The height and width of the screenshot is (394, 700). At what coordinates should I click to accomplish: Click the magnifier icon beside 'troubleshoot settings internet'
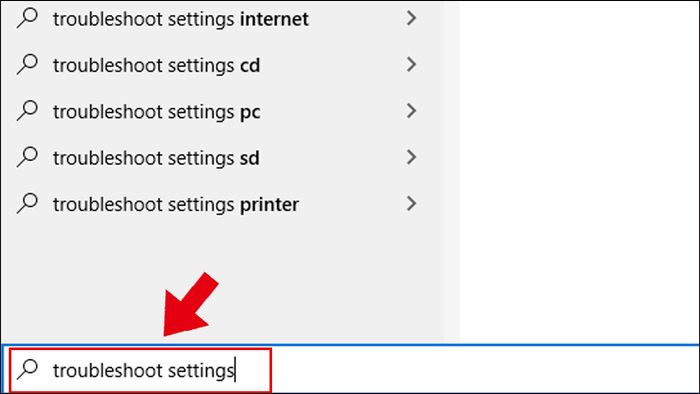[x=27, y=18]
